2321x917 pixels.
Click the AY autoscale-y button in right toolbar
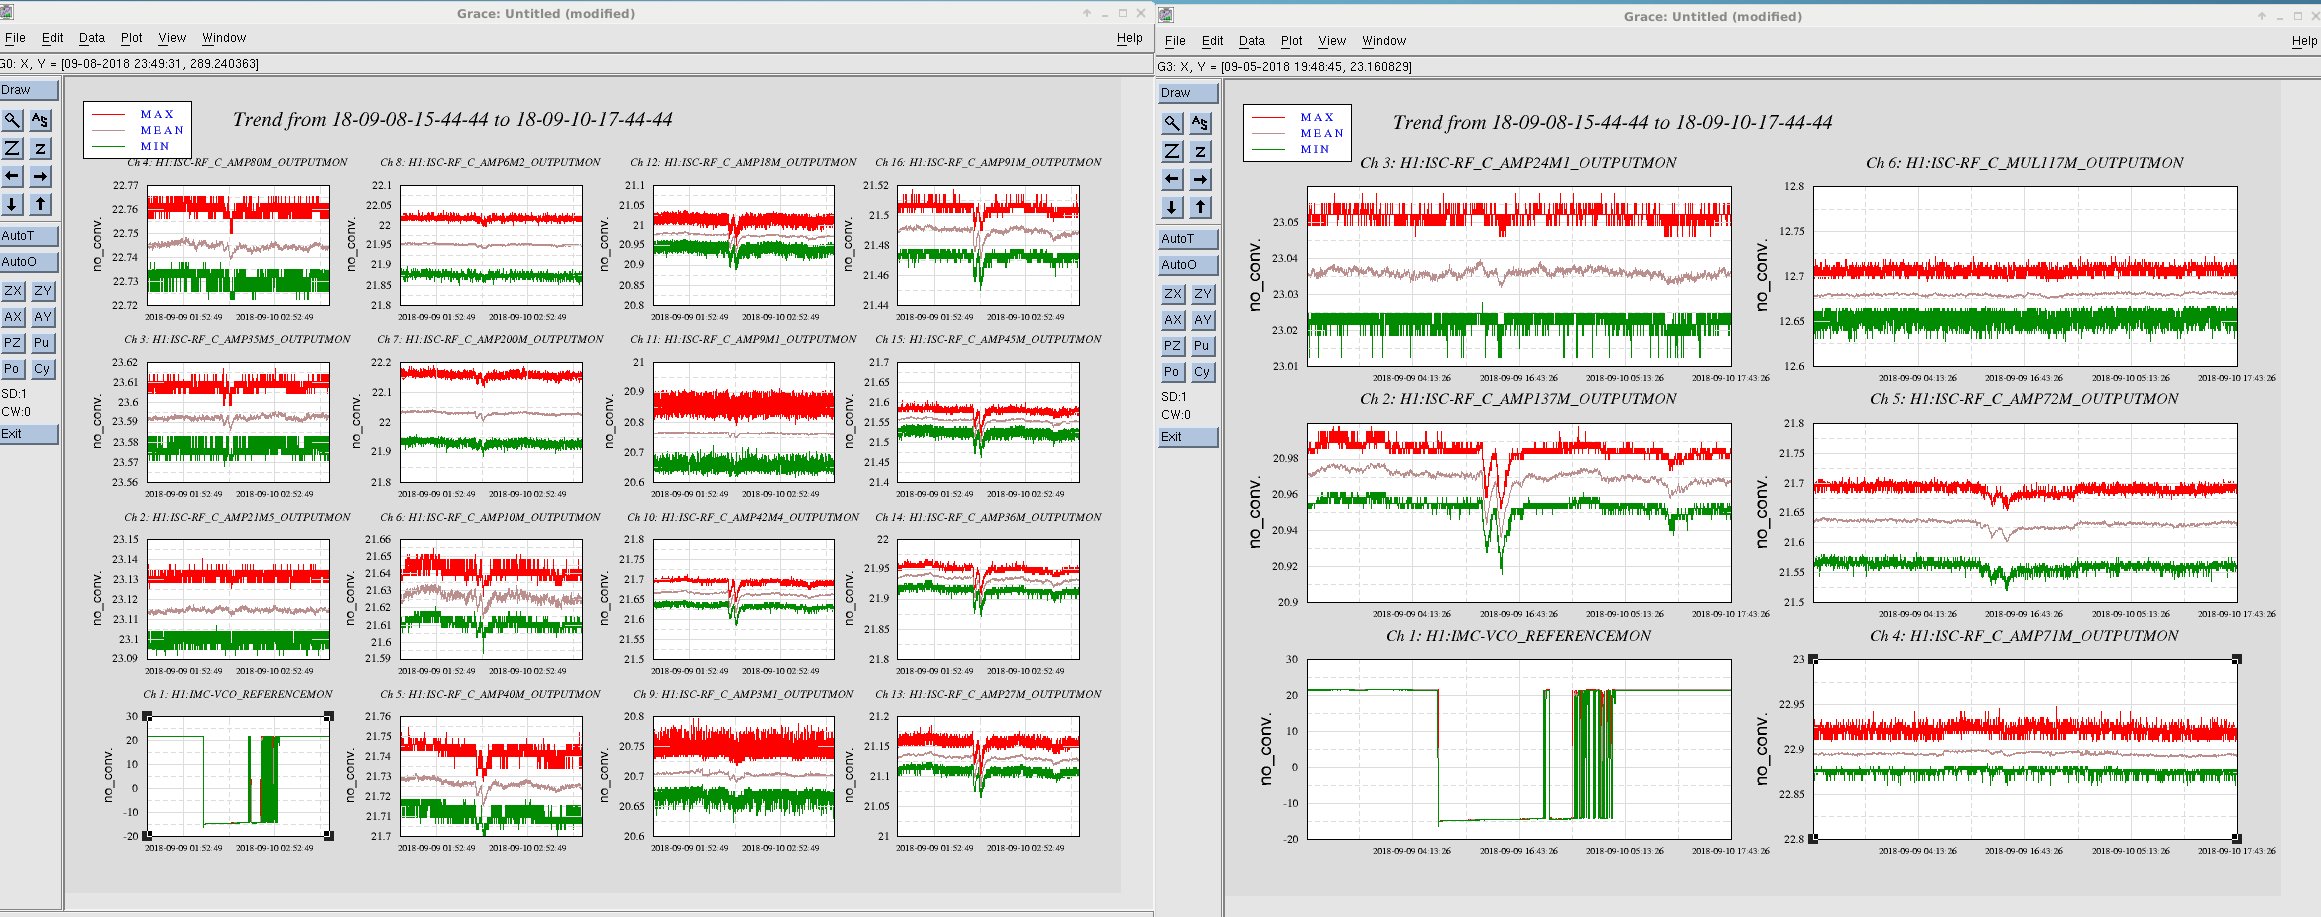[1202, 320]
